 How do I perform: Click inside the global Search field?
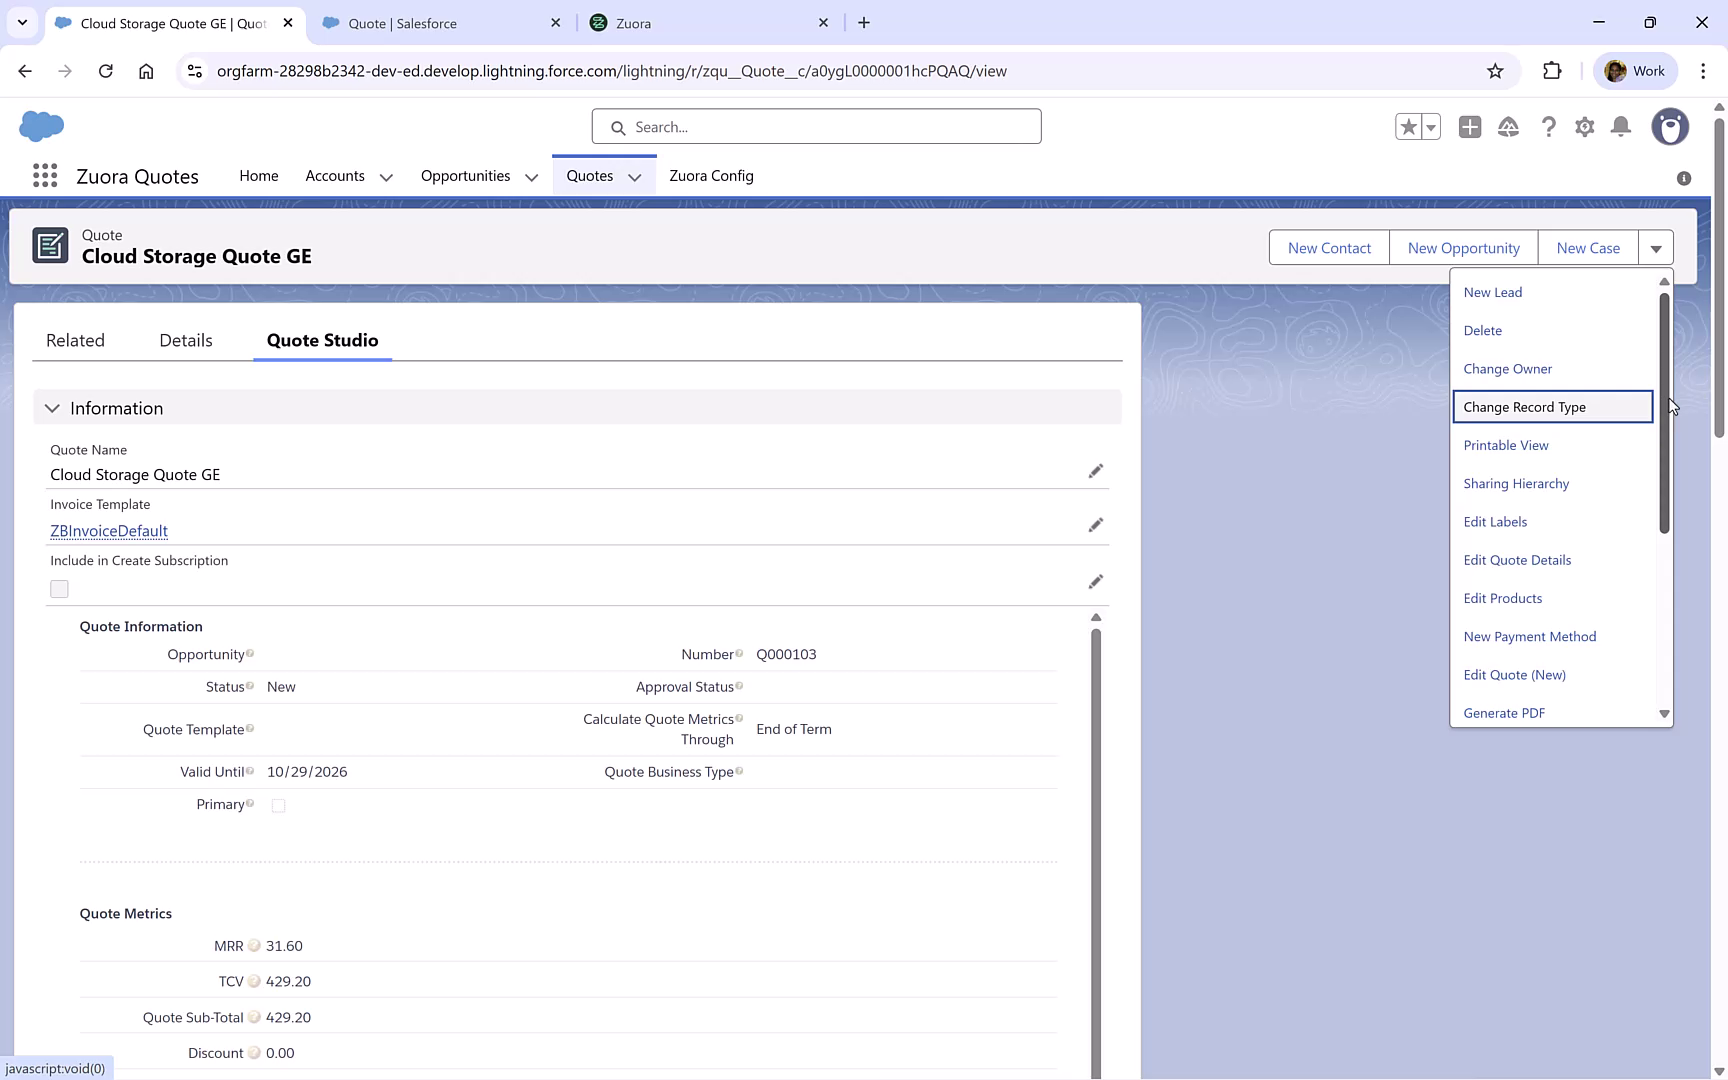pos(816,126)
